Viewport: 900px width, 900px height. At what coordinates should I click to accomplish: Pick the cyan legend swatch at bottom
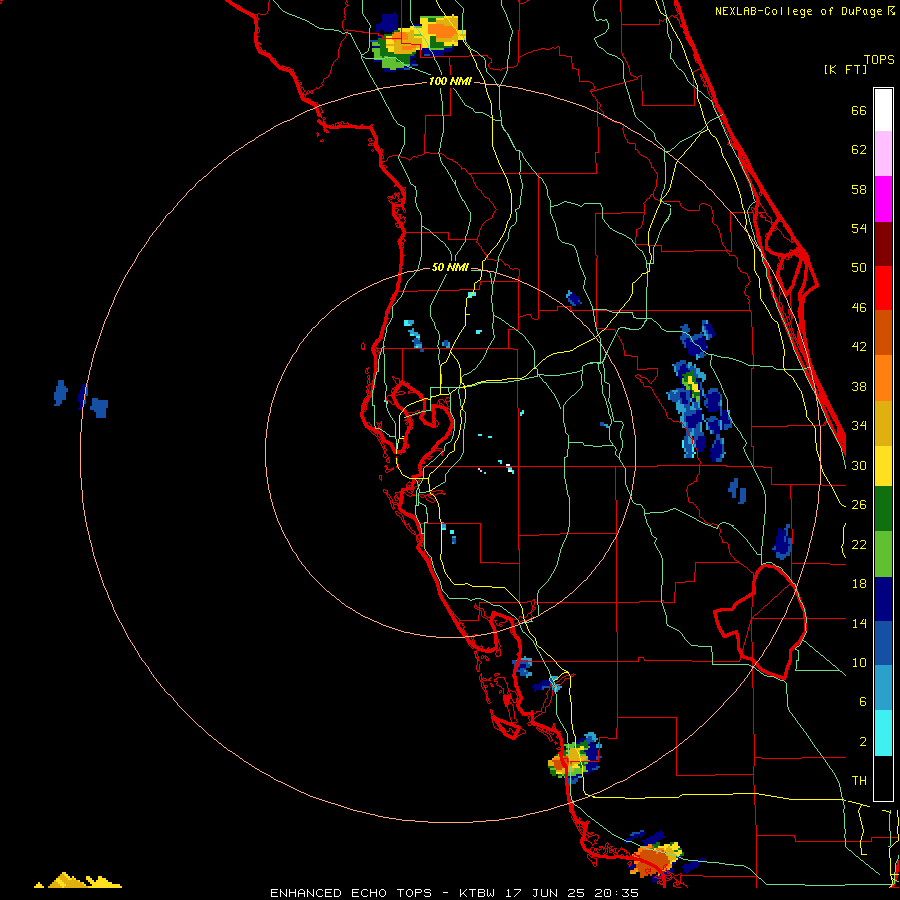883,734
